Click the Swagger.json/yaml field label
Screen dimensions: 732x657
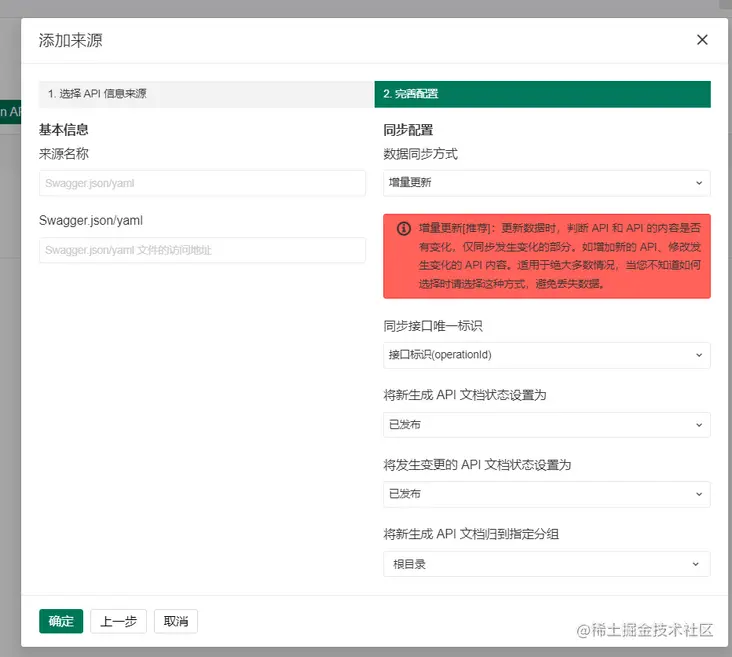tap(91, 220)
